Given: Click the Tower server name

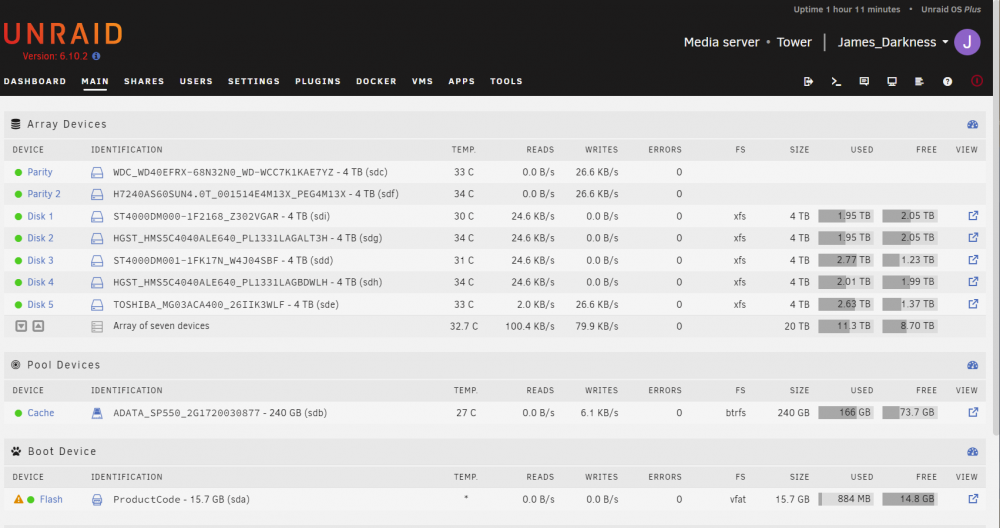Looking at the screenshot, I should 794,42.
